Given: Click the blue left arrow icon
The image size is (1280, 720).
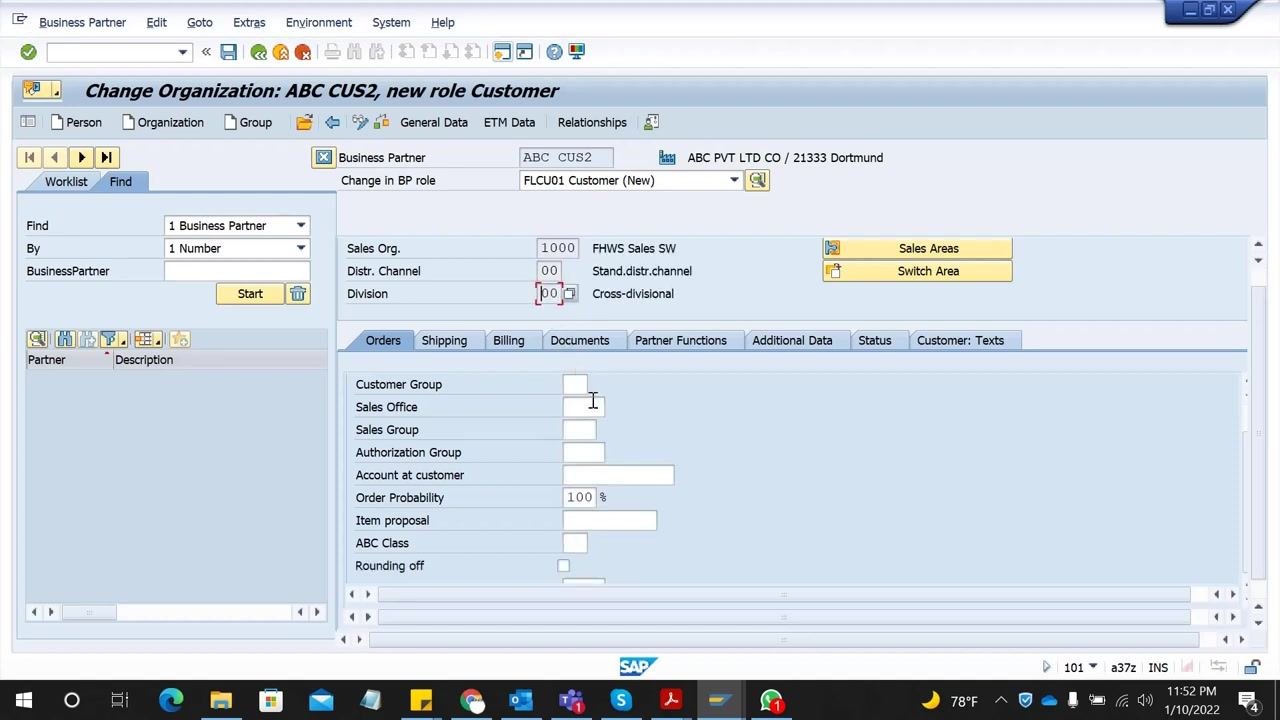Looking at the screenshot, I should coord(332,122).
